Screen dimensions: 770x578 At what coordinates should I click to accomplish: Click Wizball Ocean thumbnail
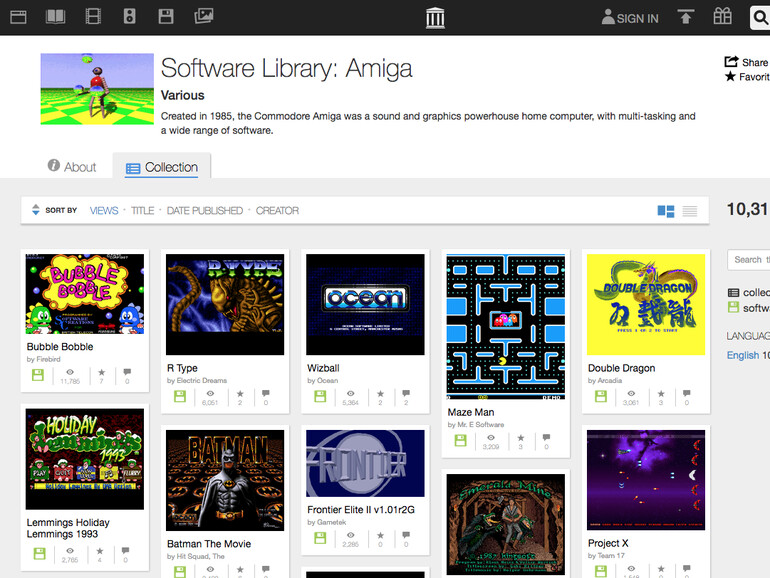click(x=365, y=304)
